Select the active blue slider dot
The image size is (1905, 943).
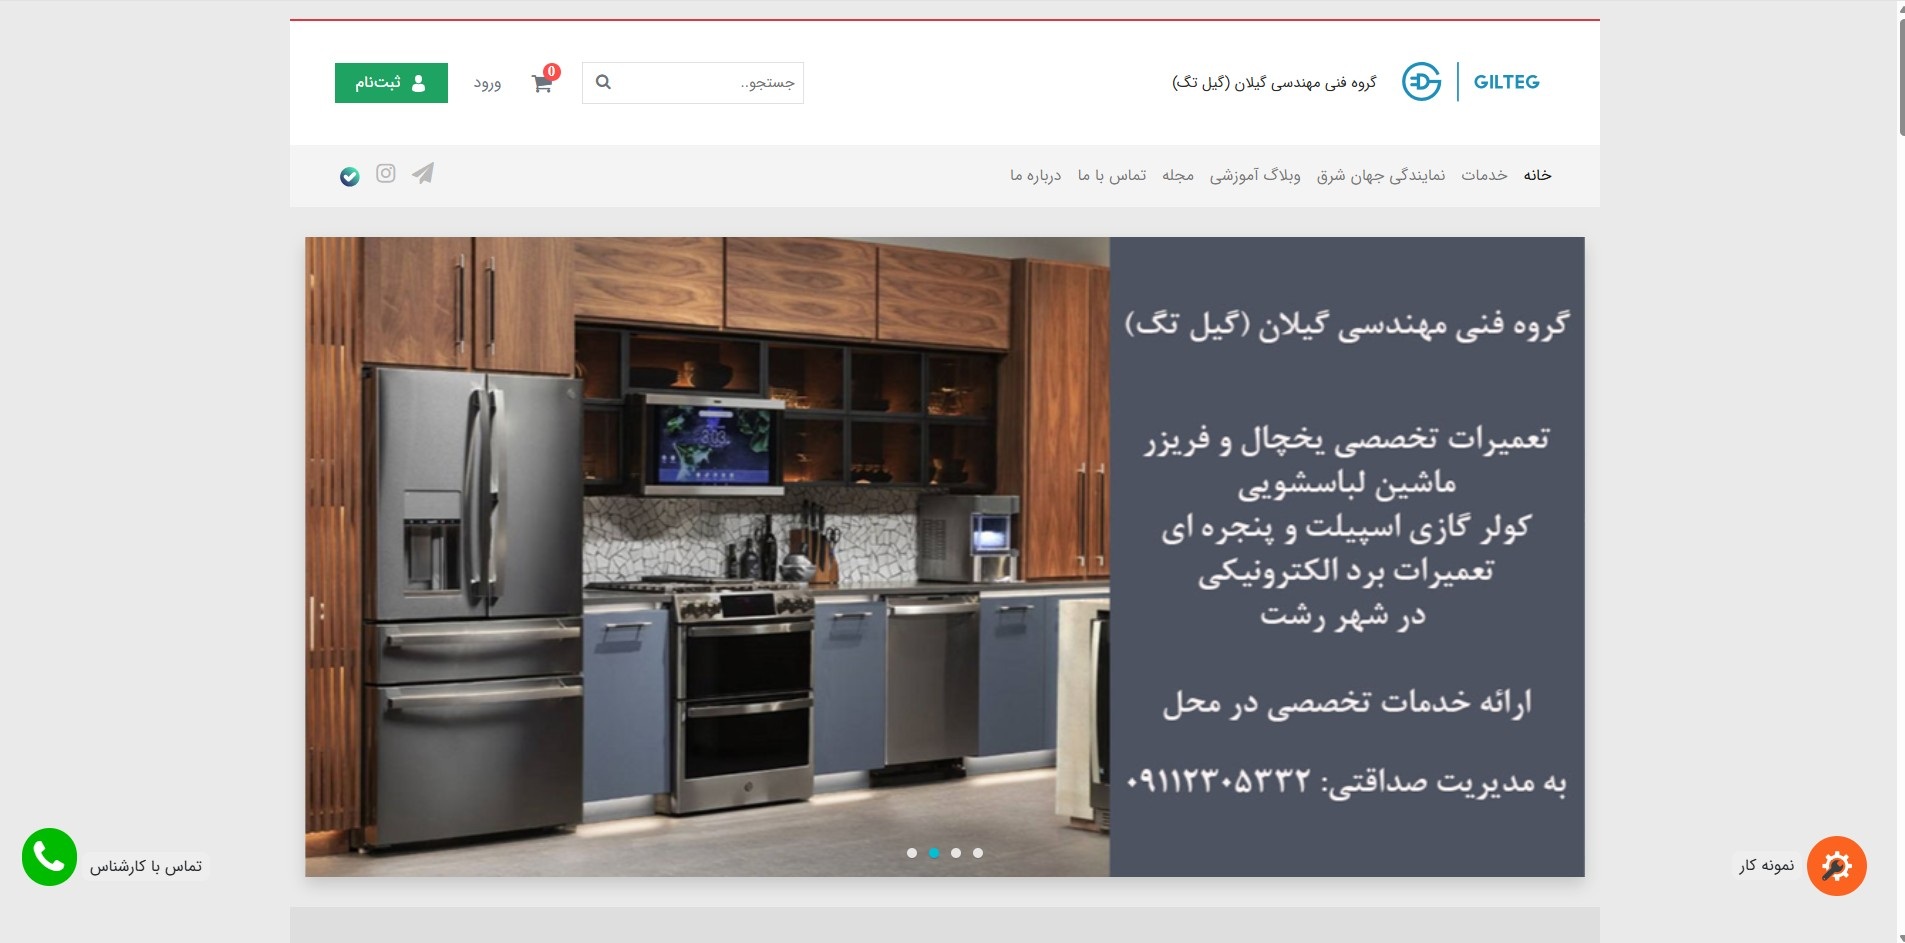[934, 853]
